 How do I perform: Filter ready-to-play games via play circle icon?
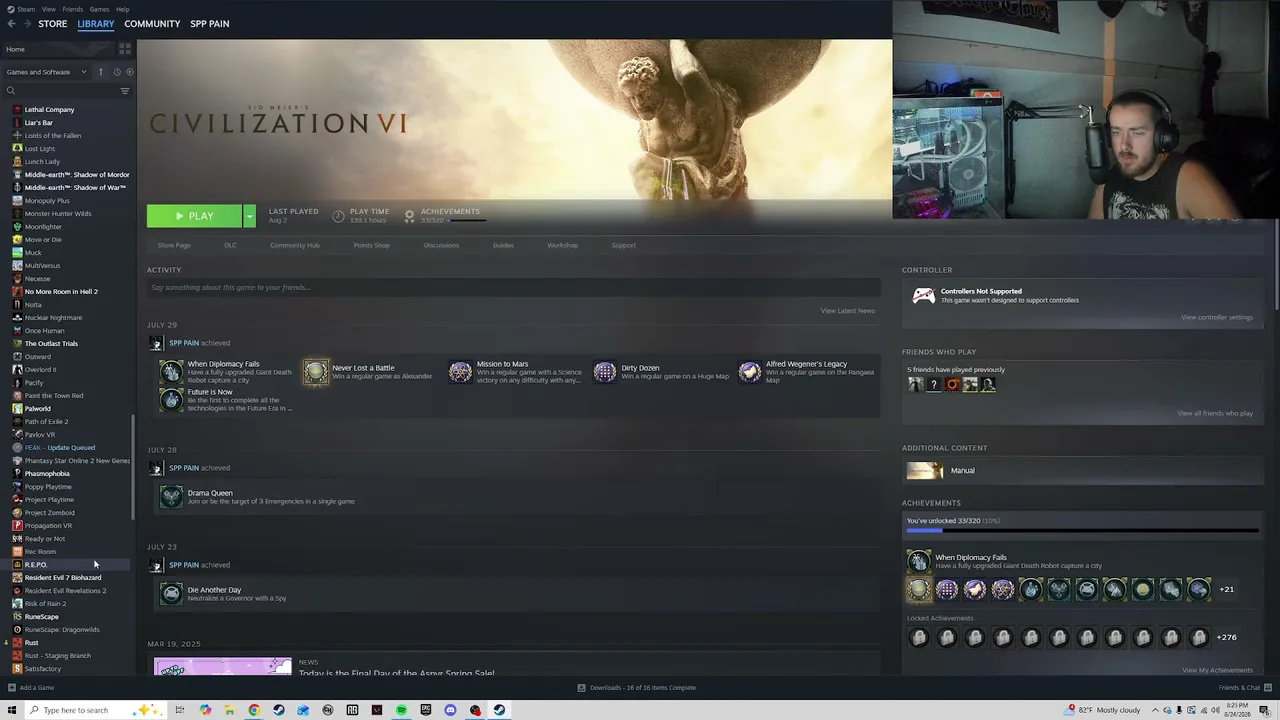pyautogui.click(x=129, y=72)
